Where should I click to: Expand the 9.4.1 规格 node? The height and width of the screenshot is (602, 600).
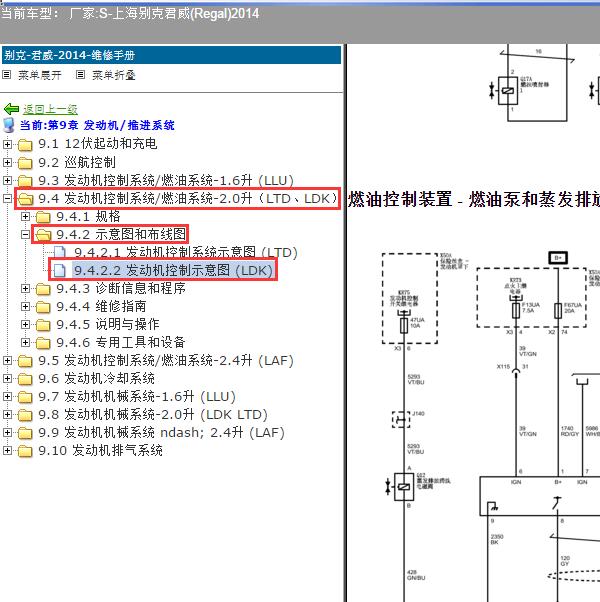click(x=25, y=217)
